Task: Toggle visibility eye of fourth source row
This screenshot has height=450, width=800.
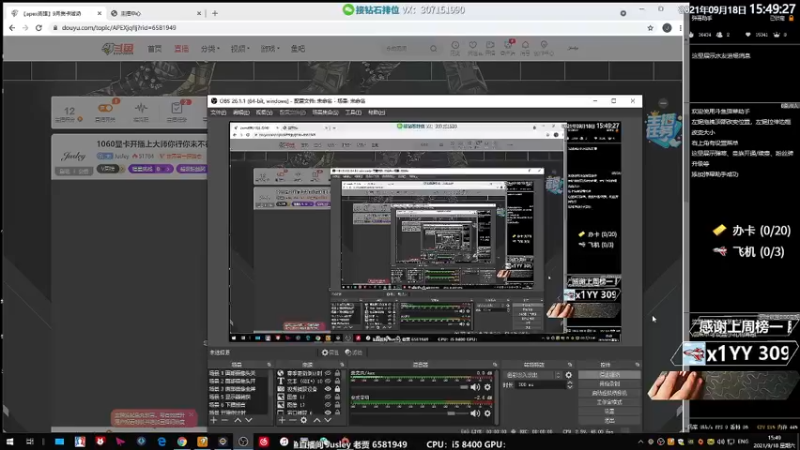Action: tap(328, 397)
